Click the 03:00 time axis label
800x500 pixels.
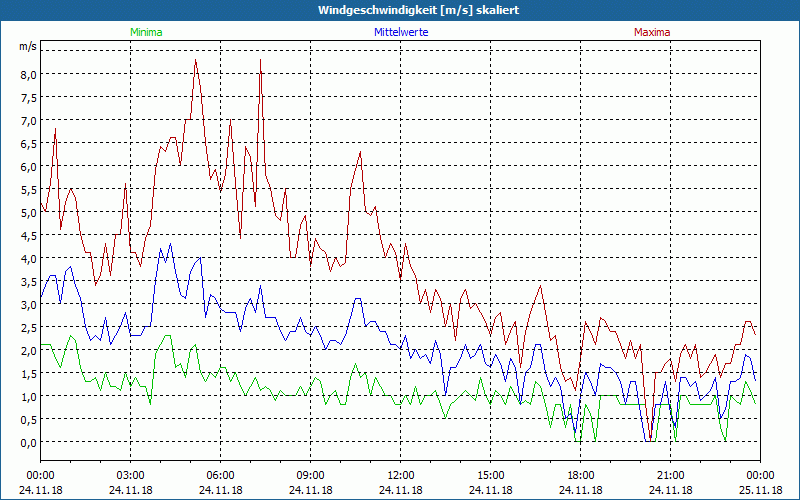[x=131, y=476]
